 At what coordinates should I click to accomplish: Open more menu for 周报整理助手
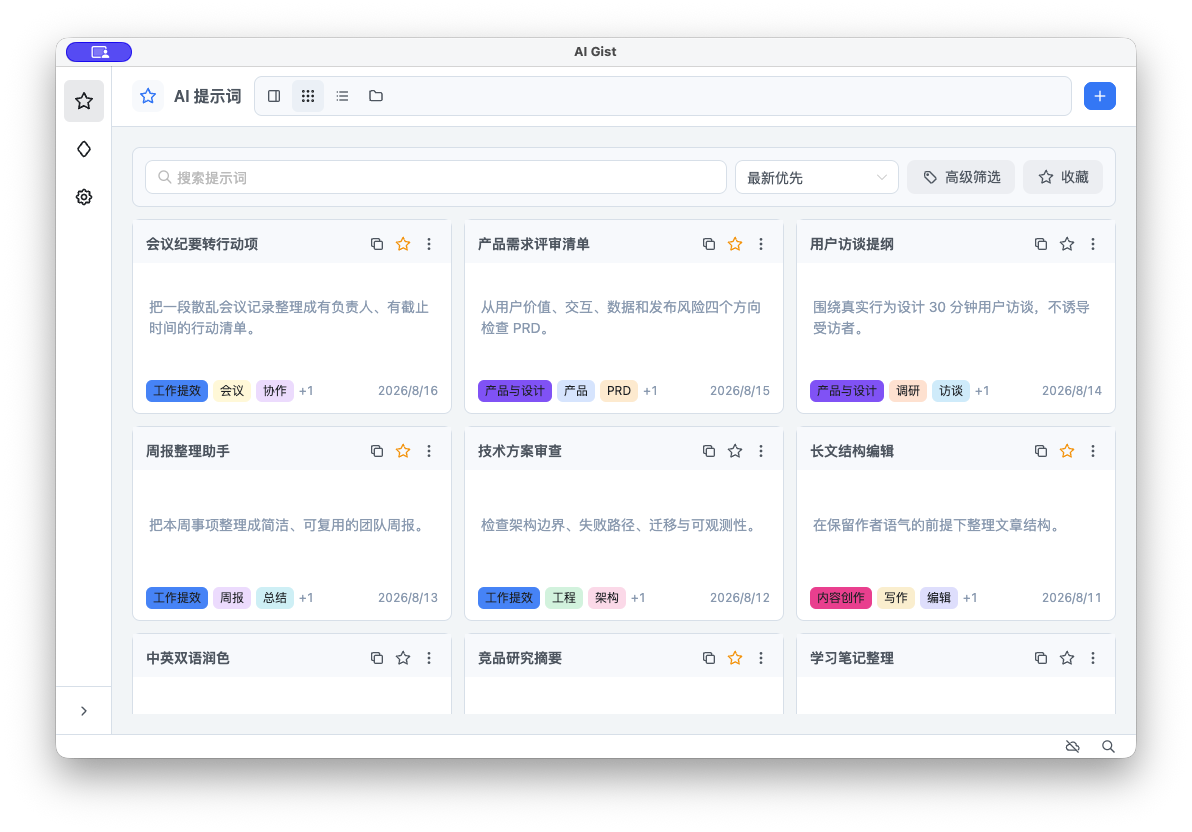click(429, 451)
